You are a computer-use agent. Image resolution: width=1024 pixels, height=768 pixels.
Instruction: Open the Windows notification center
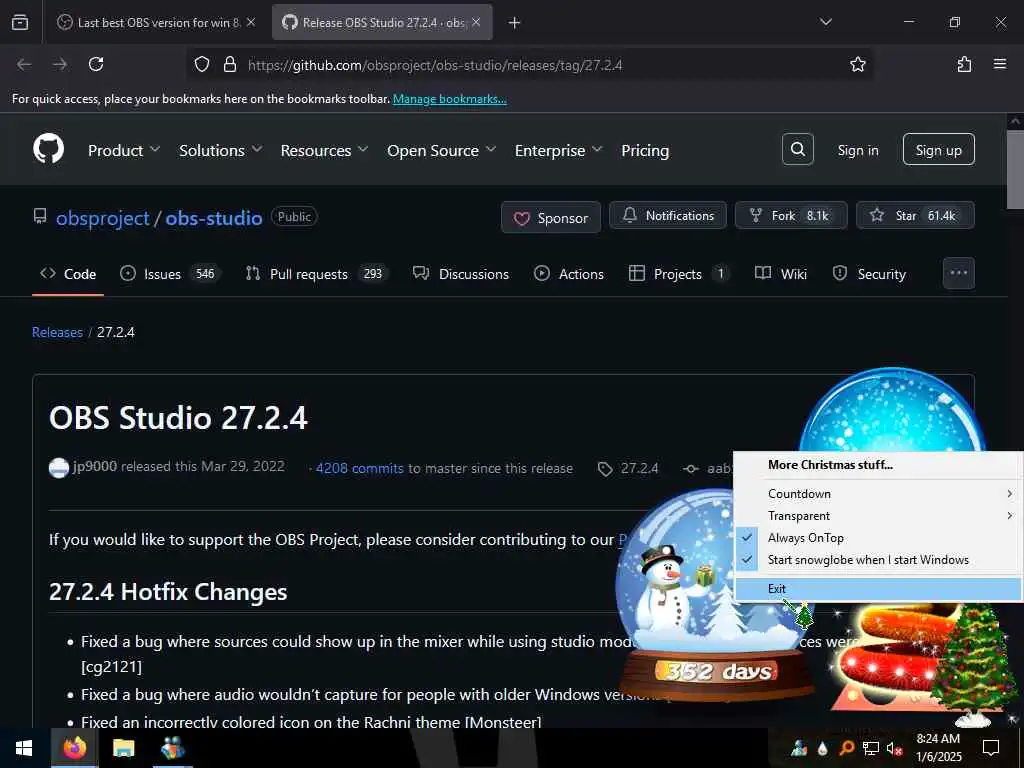point(991,748)
